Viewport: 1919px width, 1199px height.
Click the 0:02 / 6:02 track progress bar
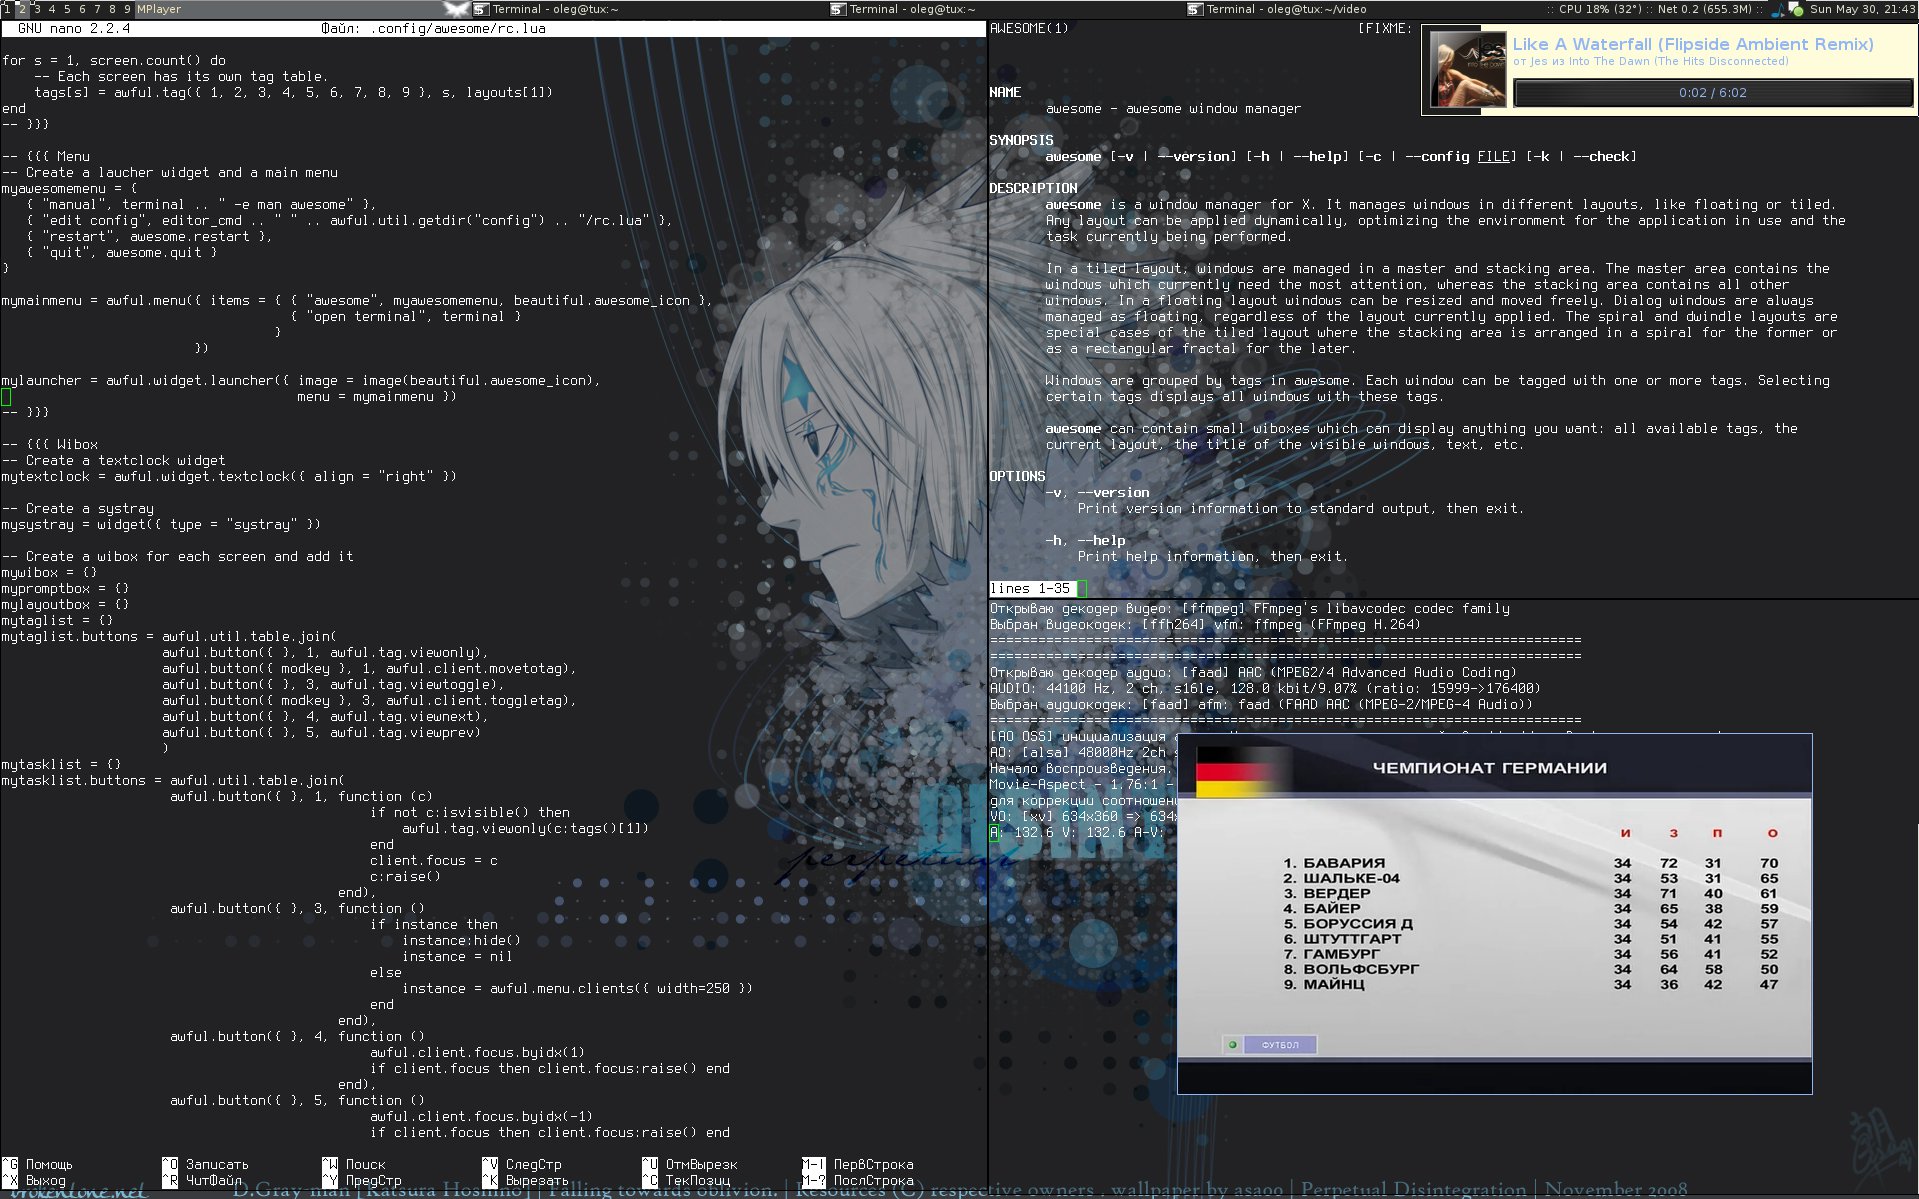click(1712, 92)
